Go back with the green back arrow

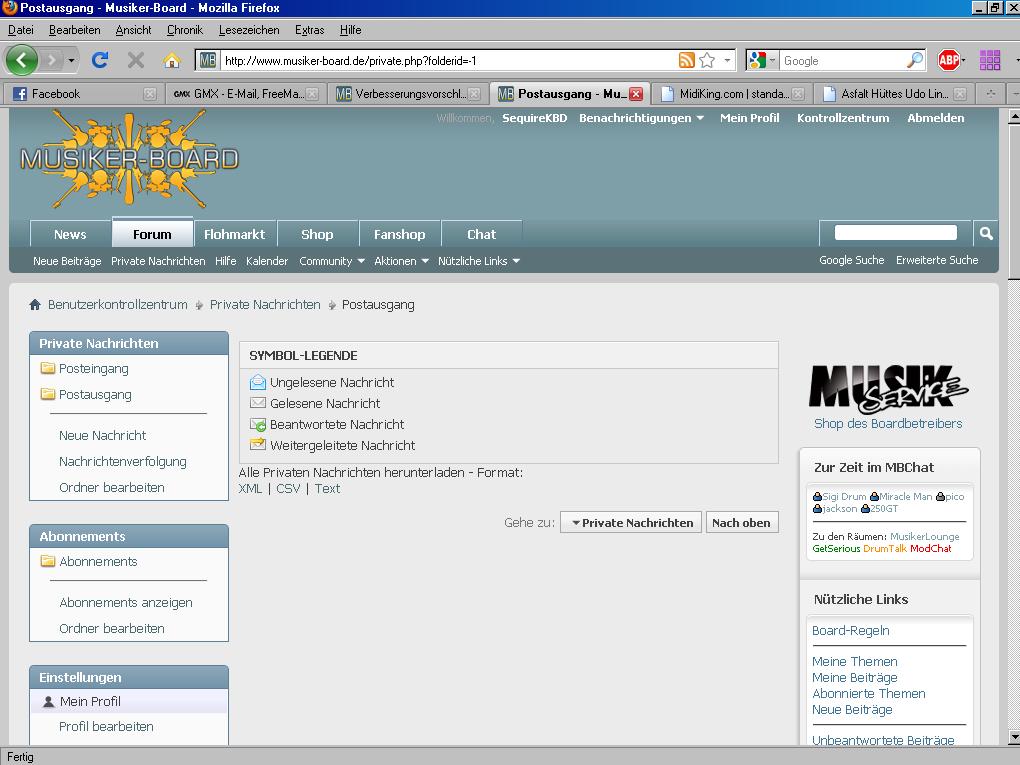coord(21,60)
